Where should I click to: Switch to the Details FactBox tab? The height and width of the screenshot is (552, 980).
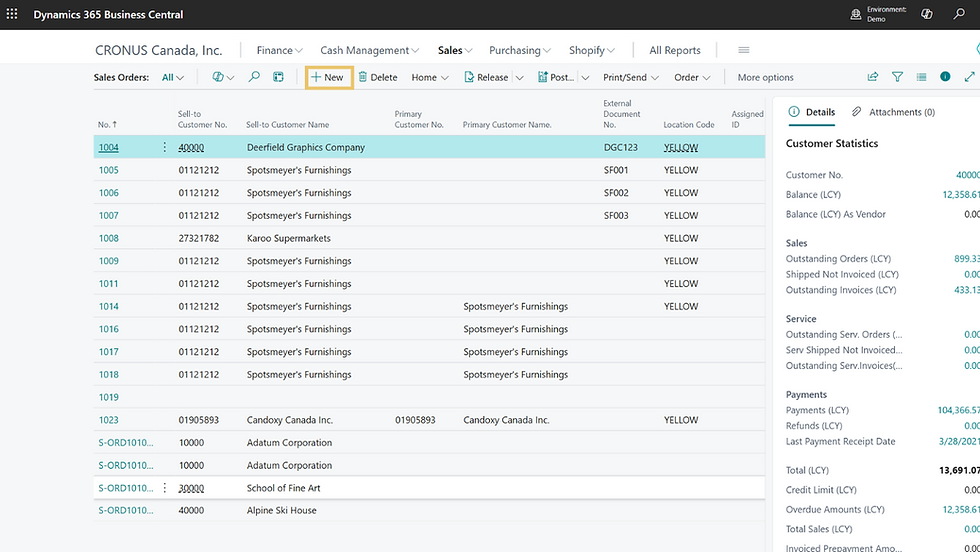[x=811, y=112]
